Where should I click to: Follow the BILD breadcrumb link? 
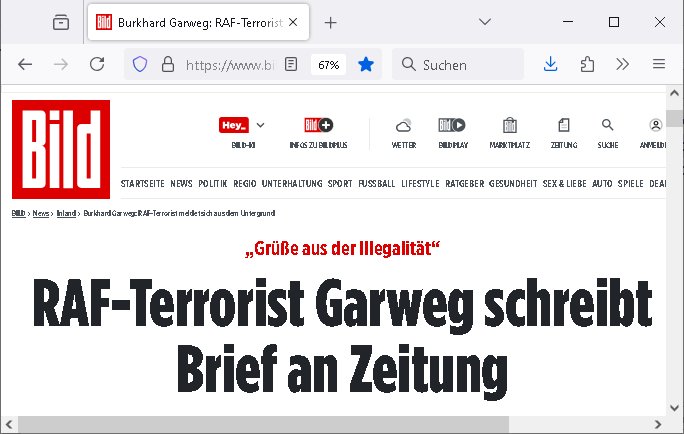tap(18, 213)
